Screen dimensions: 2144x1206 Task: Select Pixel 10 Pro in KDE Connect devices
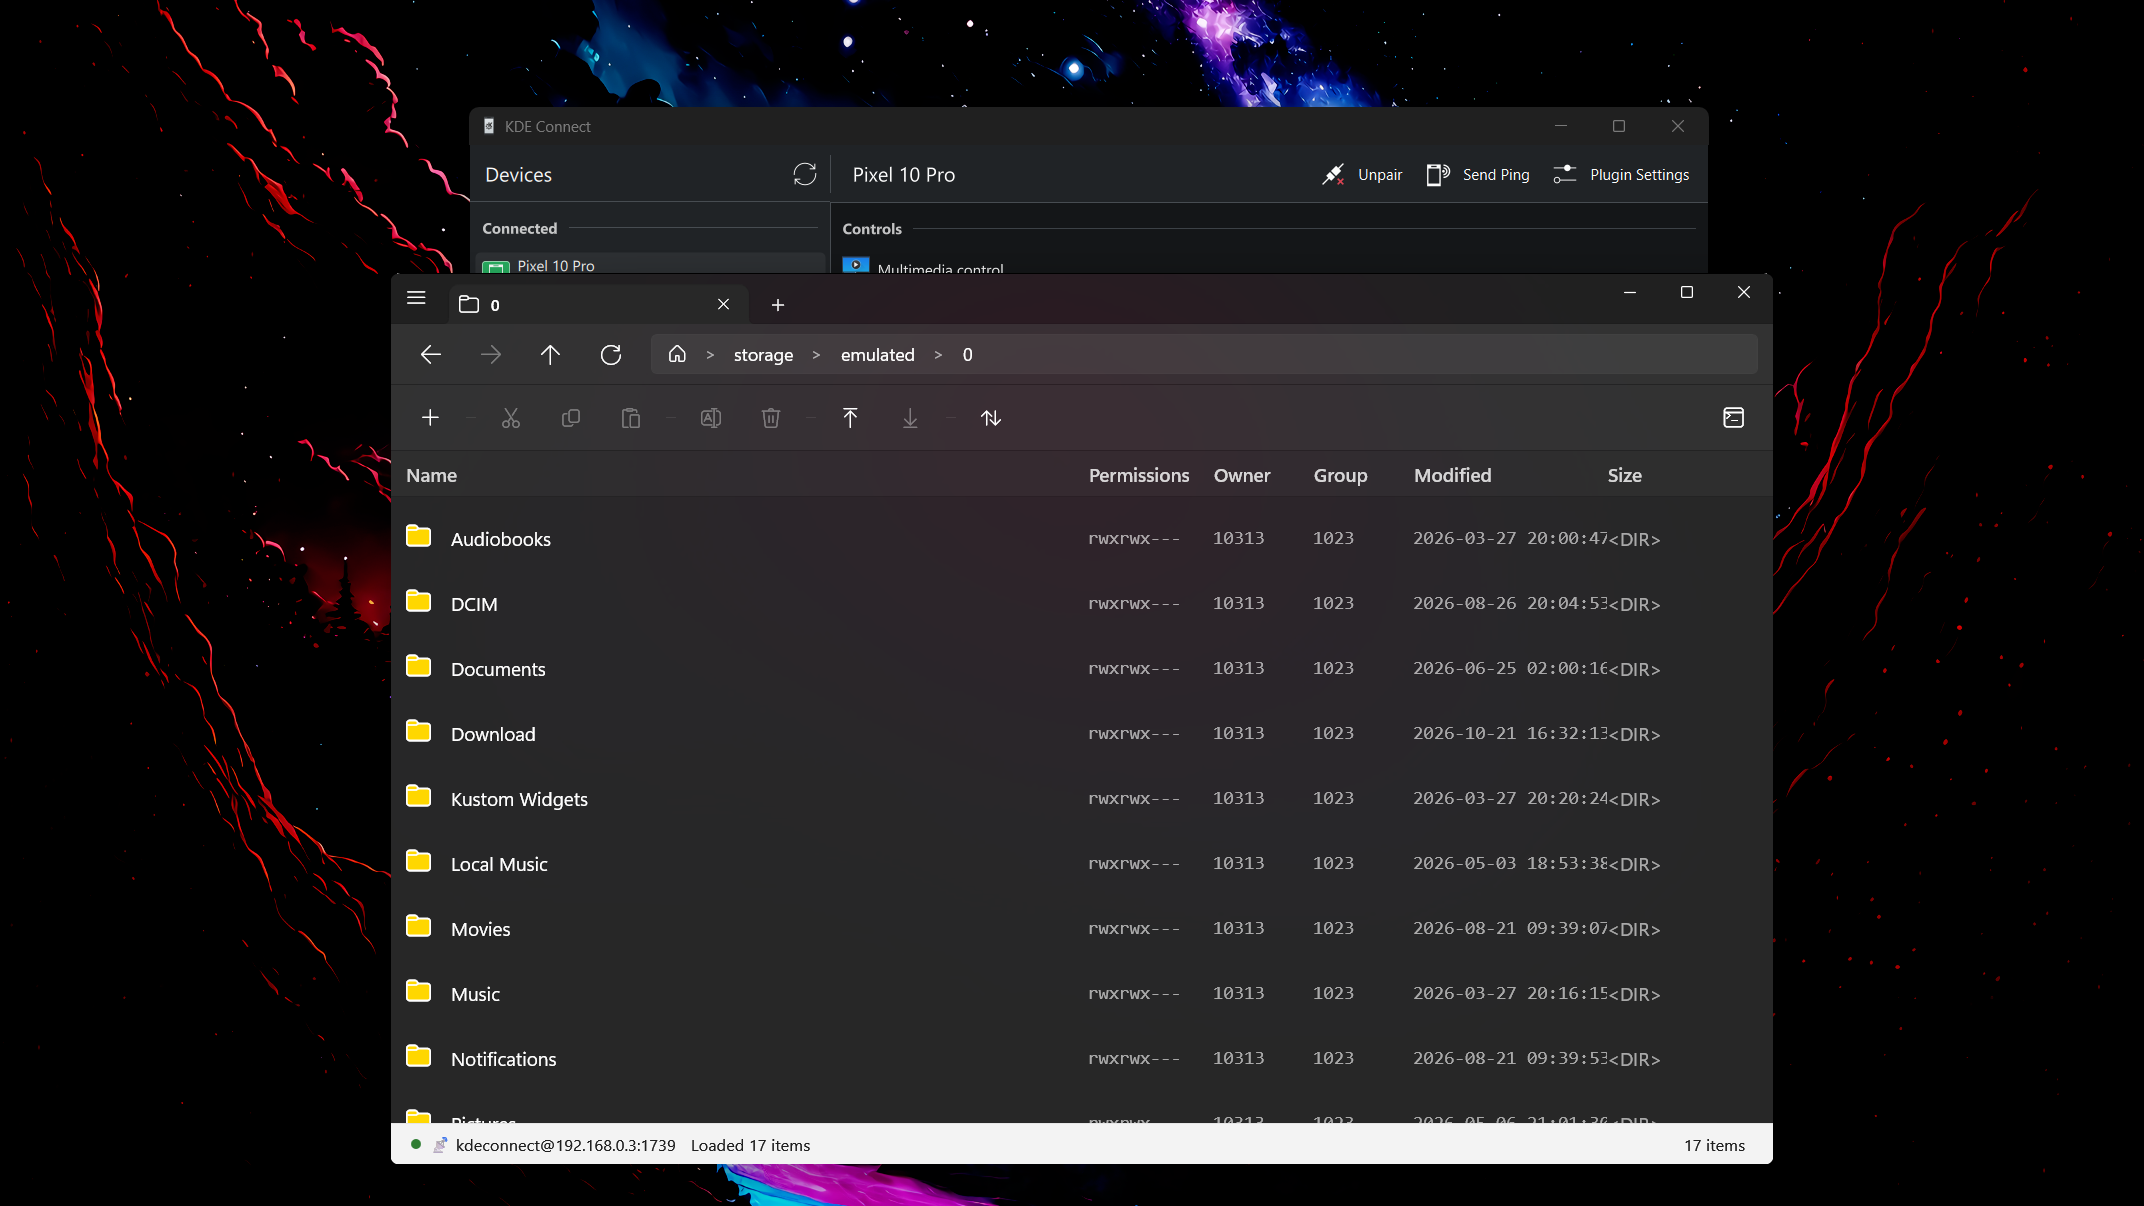click(650, 265)
